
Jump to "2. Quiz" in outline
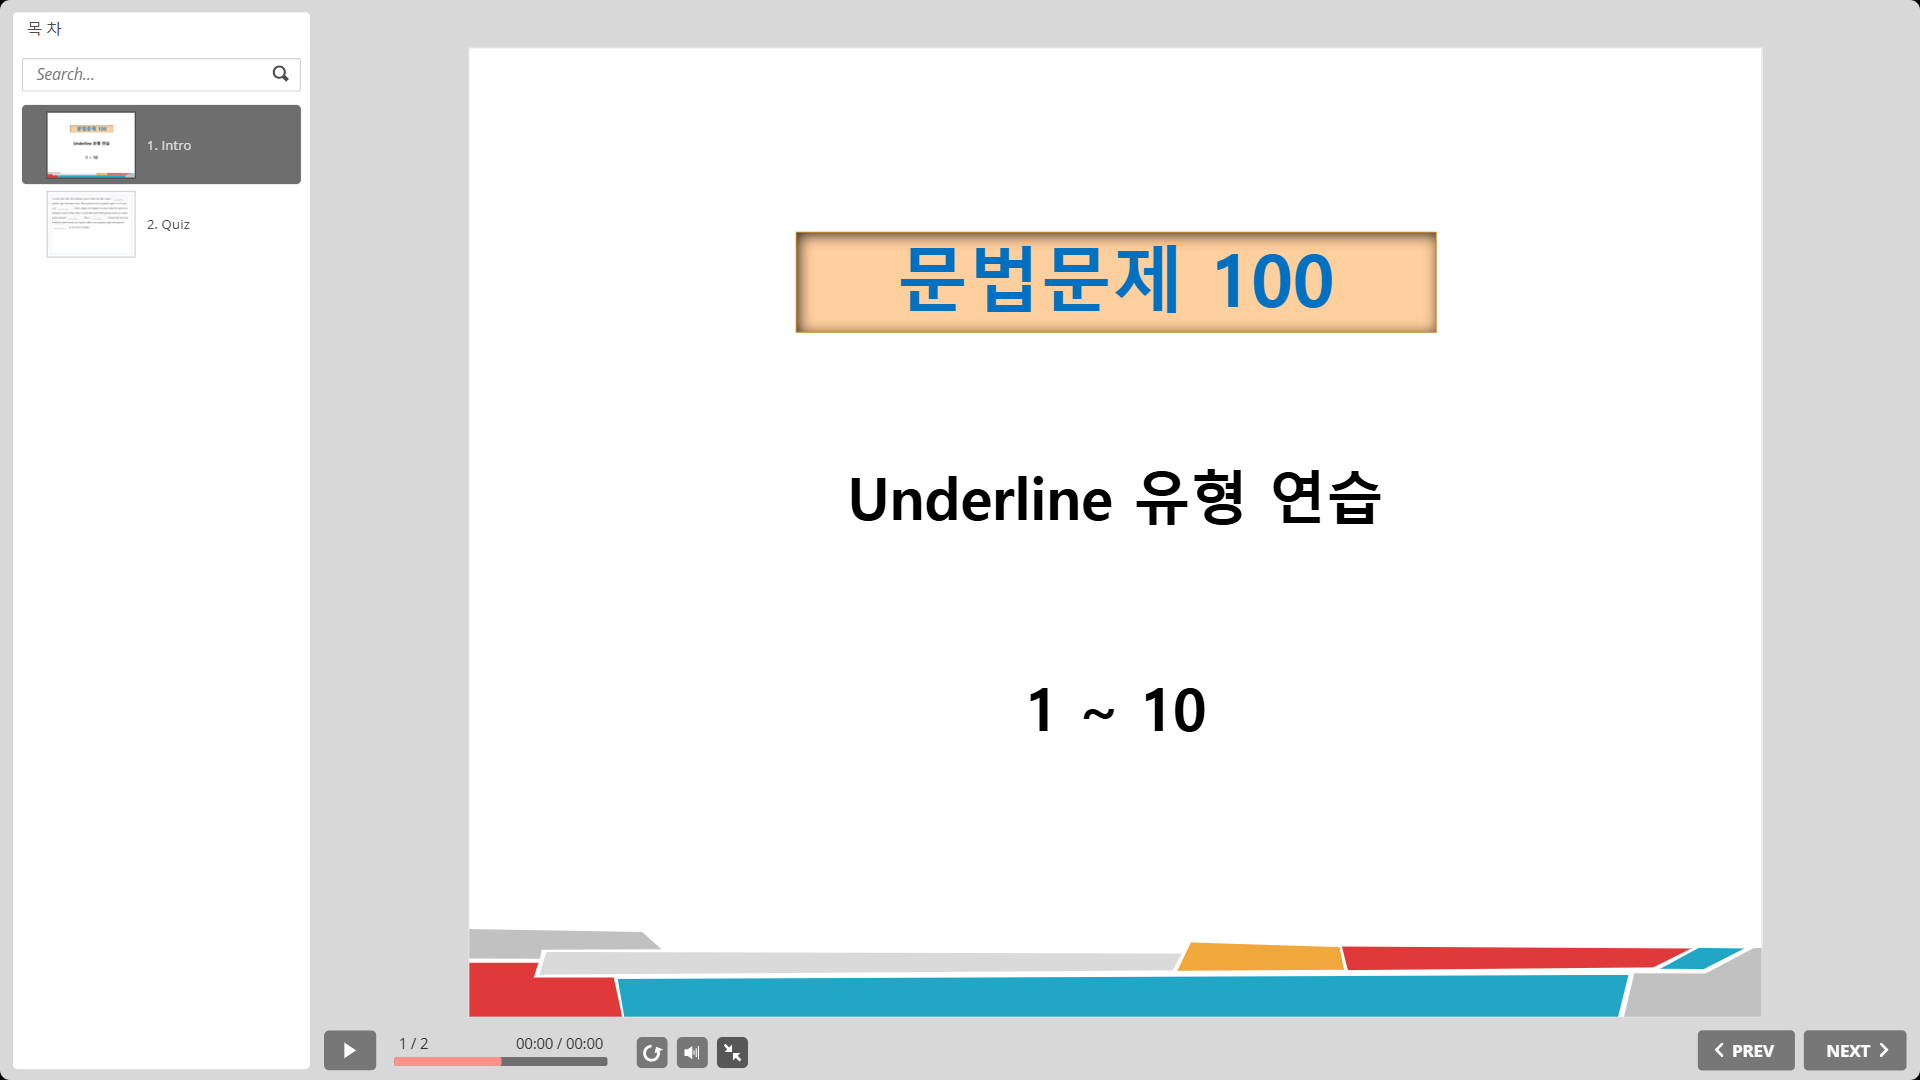(169, 224)
